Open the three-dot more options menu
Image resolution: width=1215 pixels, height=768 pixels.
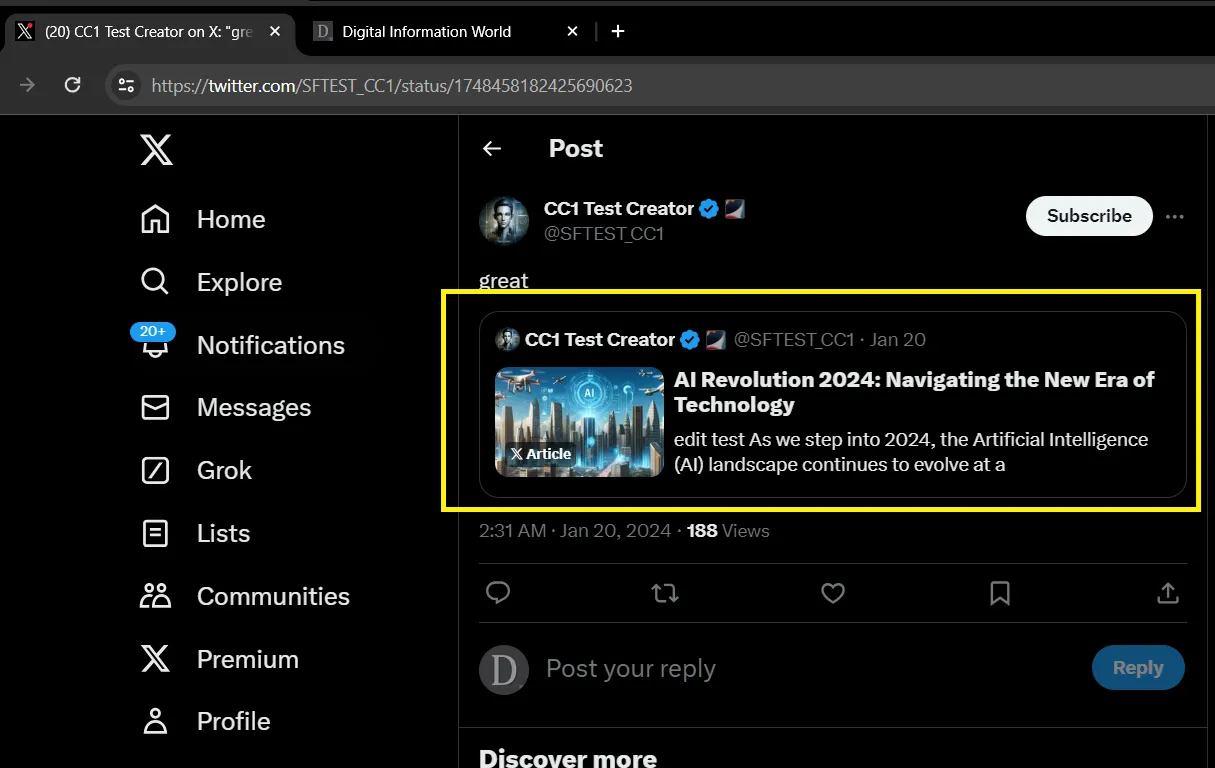pos(1175,216)
